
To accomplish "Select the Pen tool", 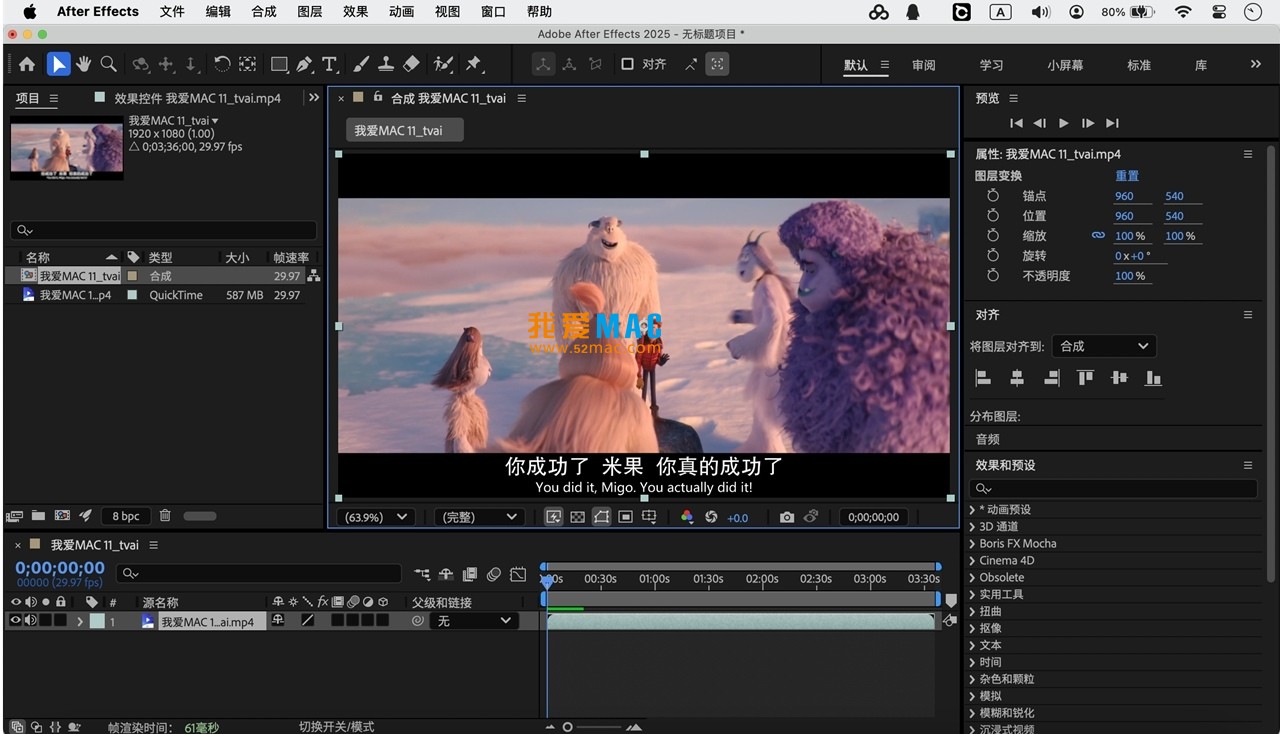I will click(x=304, y=64).
